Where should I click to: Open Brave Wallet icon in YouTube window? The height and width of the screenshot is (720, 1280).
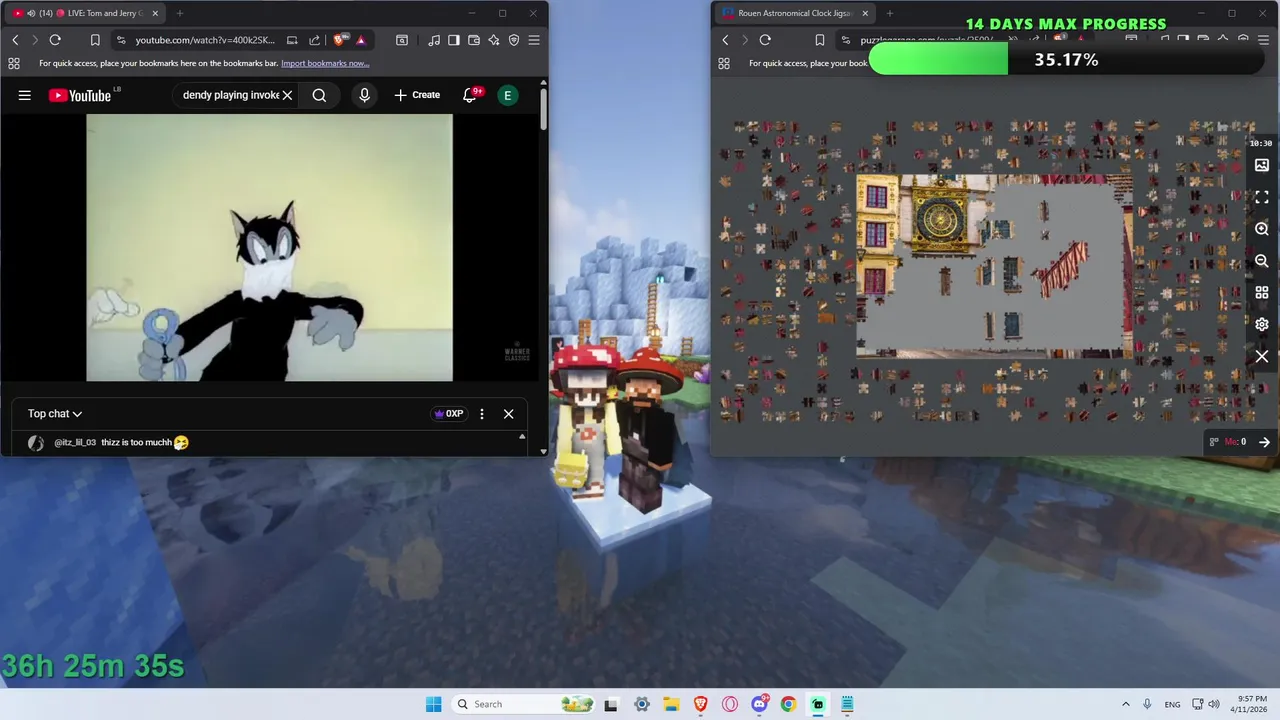474,40
